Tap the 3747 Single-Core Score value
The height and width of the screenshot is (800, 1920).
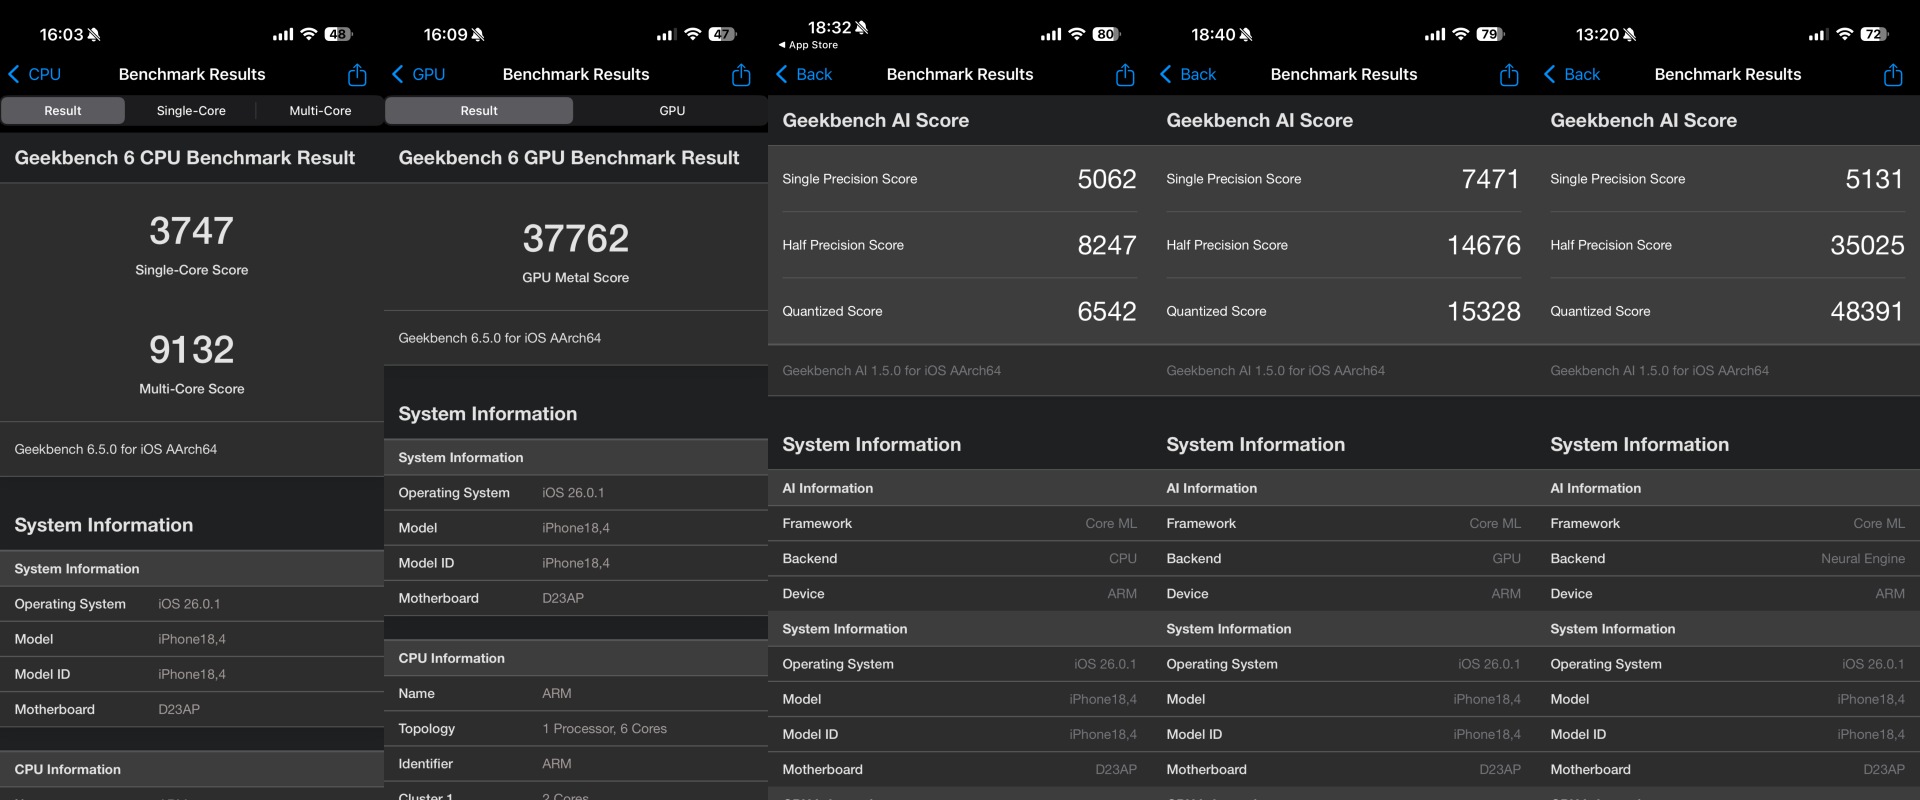point(191,231)
